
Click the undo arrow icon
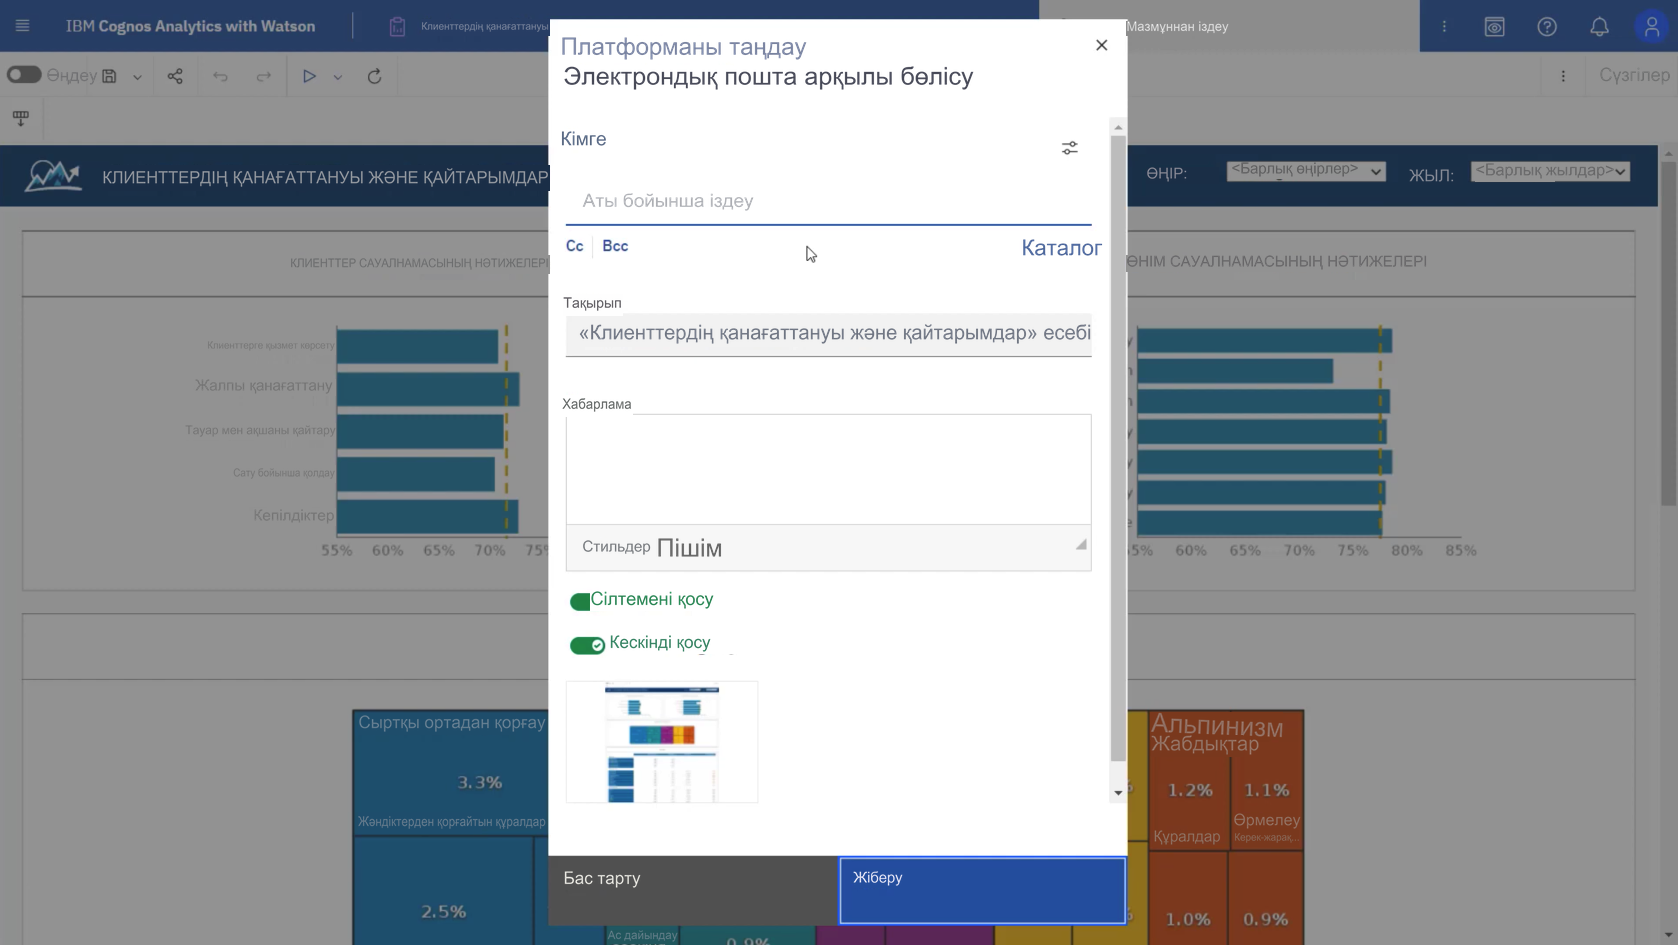click(220, 76)
